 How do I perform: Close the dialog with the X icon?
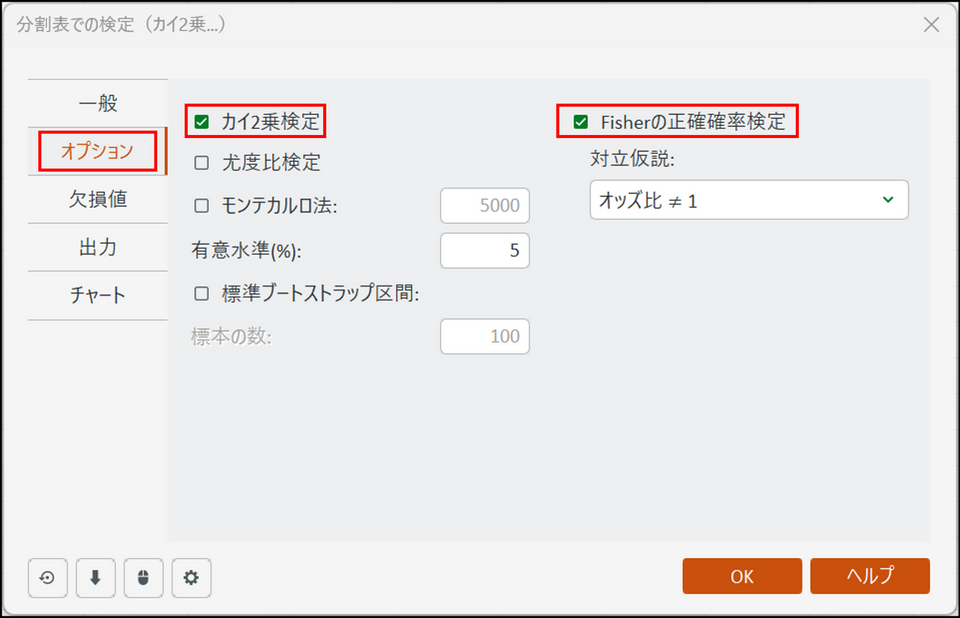(931, 25)
